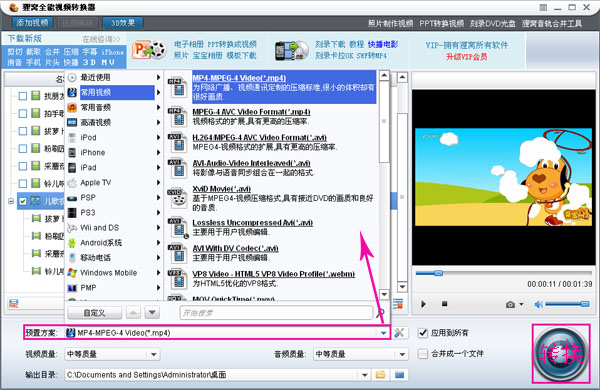Click the Wii and DS icon

72,228
